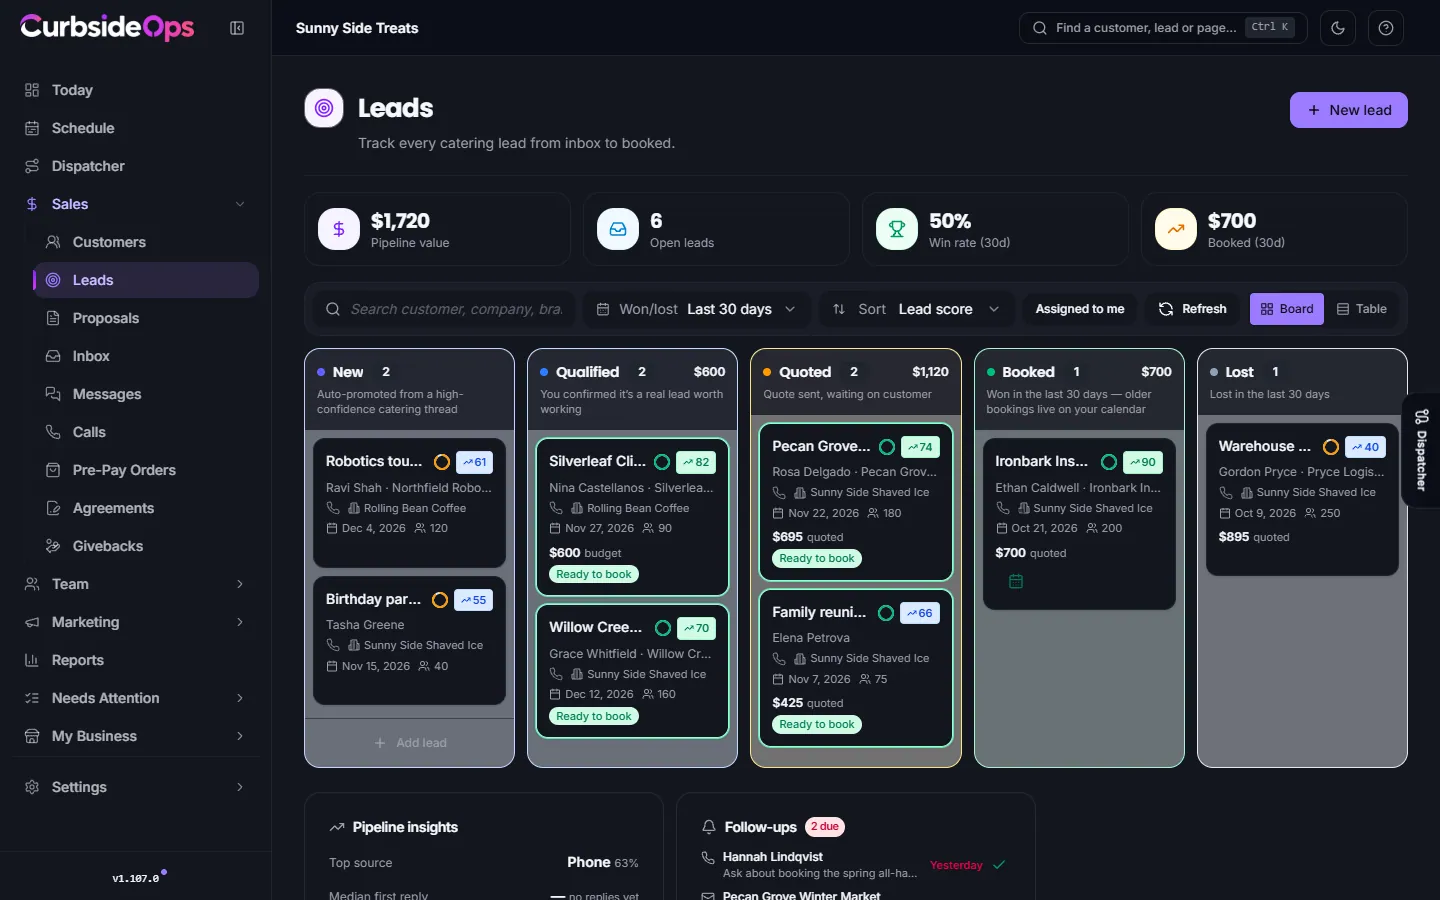
Task: Focus the lead search field
Action: click(x=444, y=309)
